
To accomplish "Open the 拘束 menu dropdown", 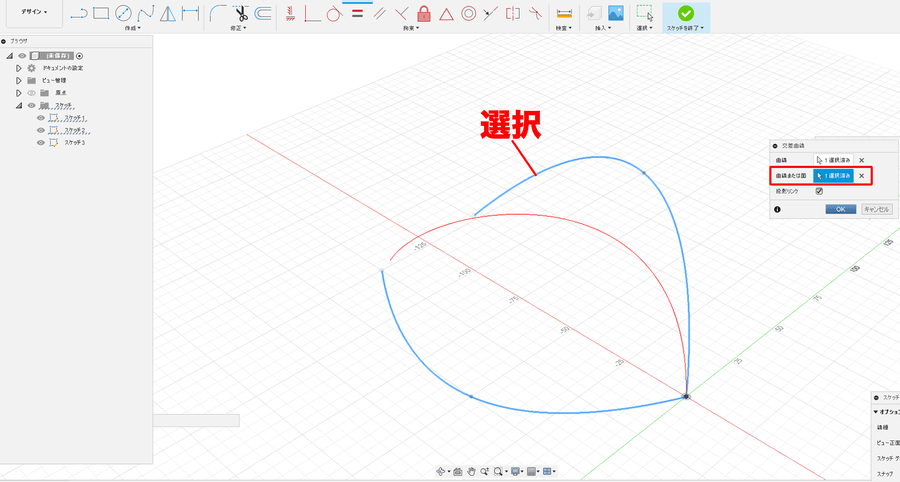I will 411,28.
